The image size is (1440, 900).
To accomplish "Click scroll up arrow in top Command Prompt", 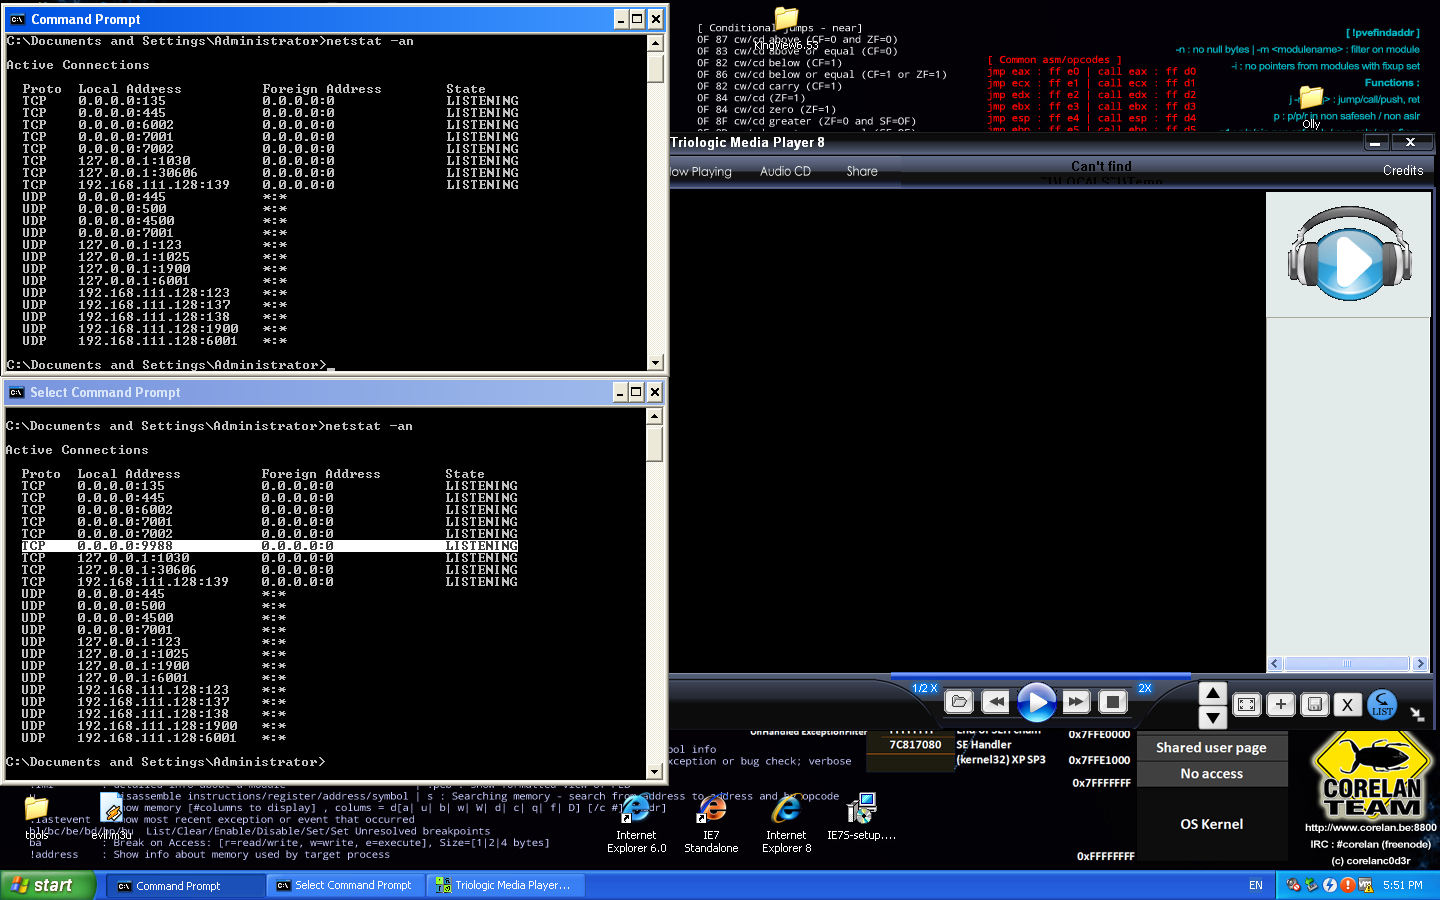I will 656,43.
